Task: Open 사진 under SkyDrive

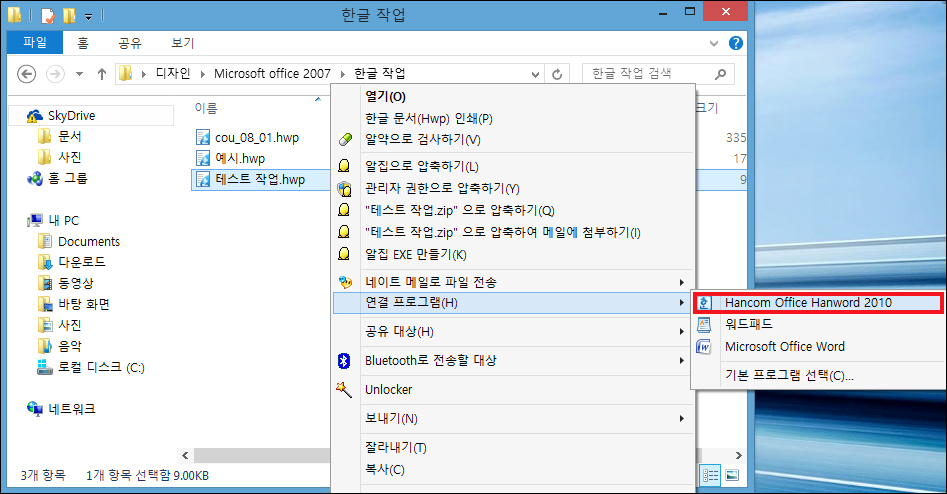Action: tap(69, 158)
